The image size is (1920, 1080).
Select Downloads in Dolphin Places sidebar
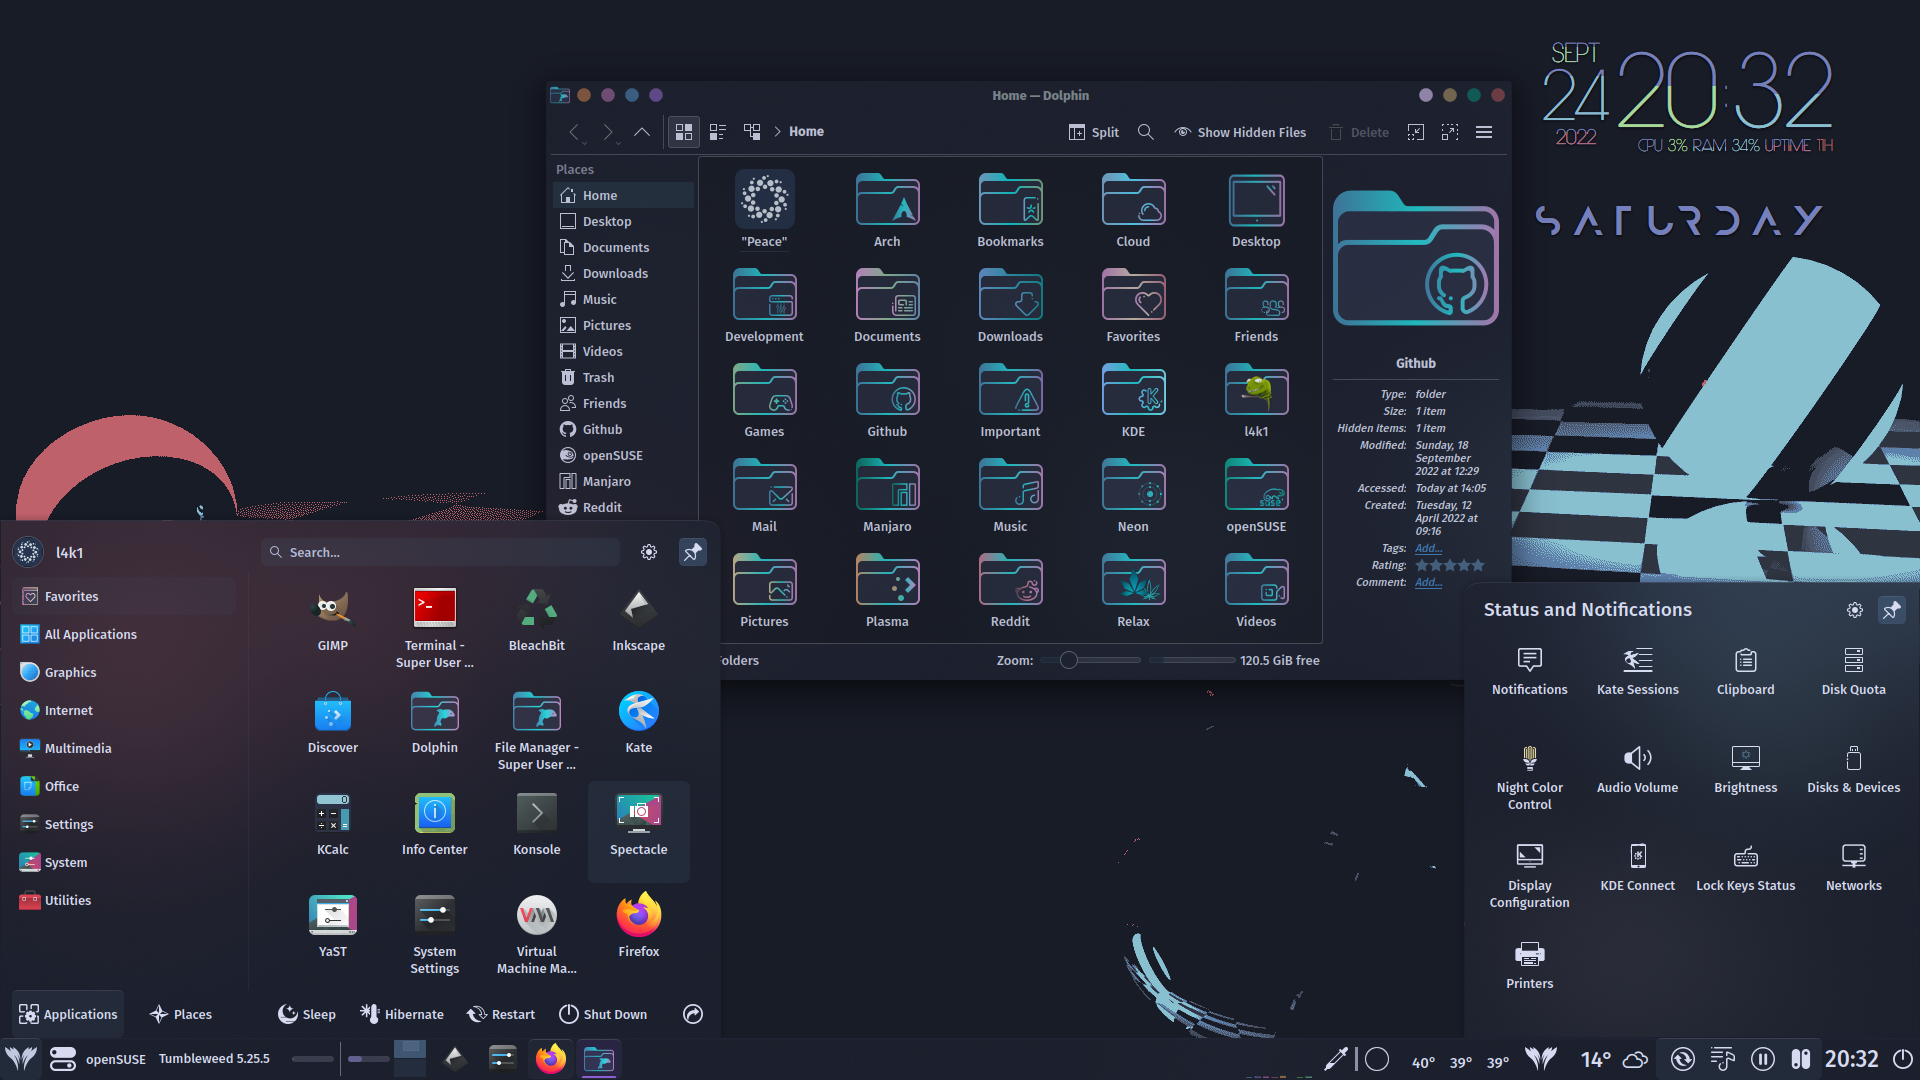623,273
